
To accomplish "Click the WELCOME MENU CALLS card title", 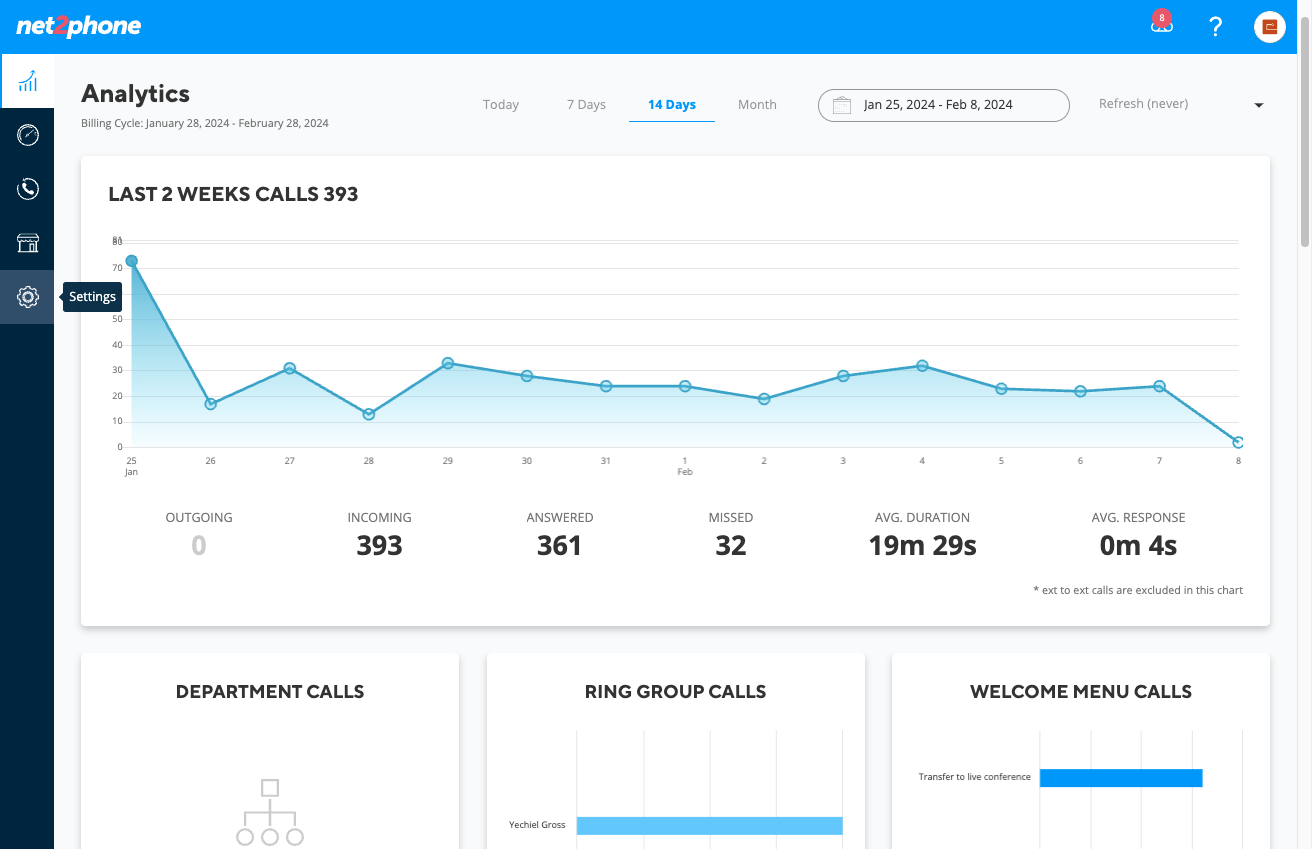I will (1081, 692).
